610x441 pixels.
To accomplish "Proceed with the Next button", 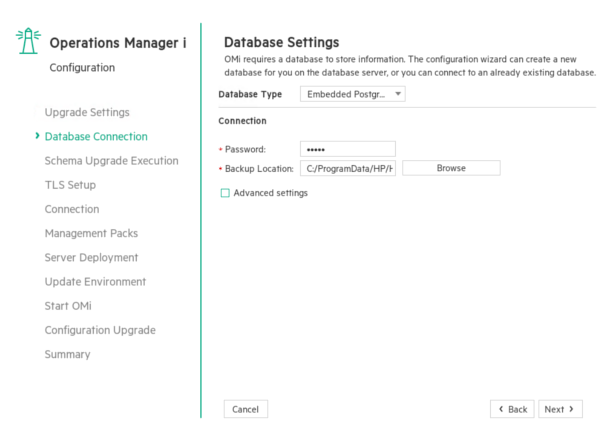I will pyautogui.click(x=560, y=409).
